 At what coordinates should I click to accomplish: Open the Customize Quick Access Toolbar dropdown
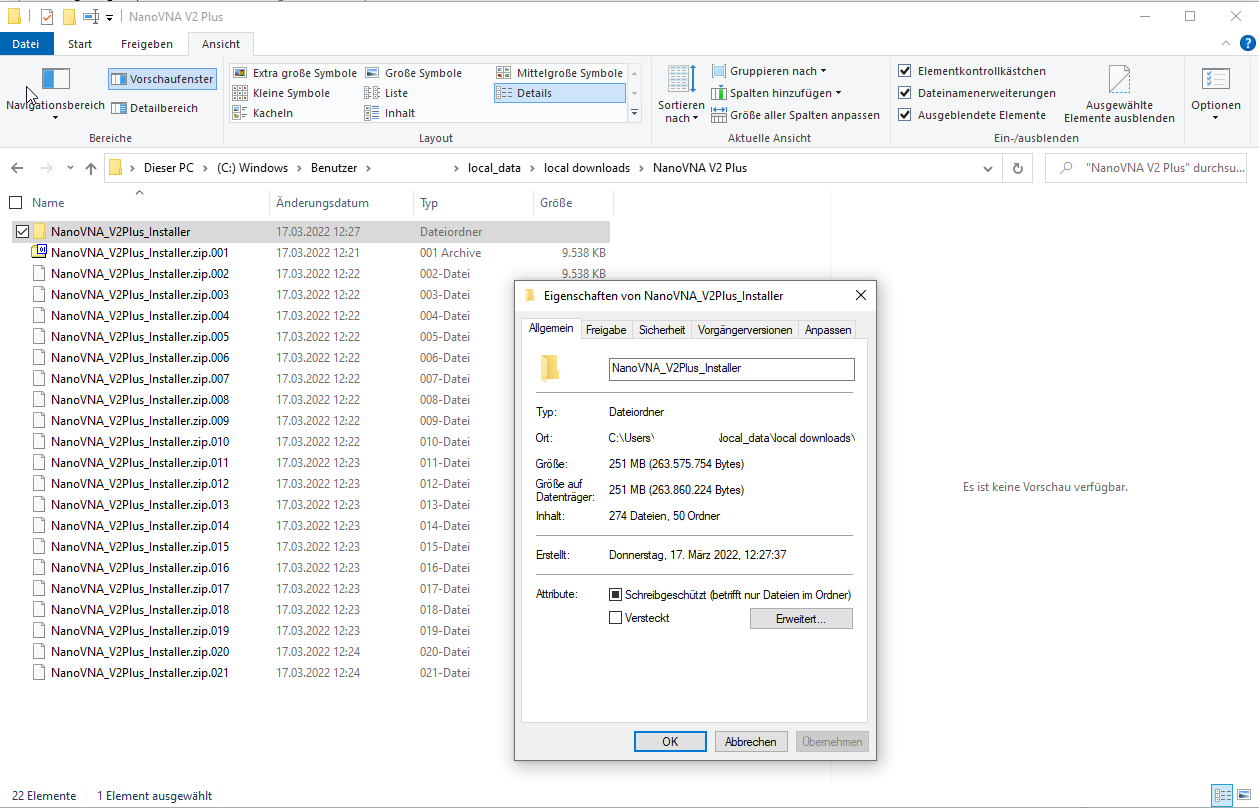[x=109, y=17]
